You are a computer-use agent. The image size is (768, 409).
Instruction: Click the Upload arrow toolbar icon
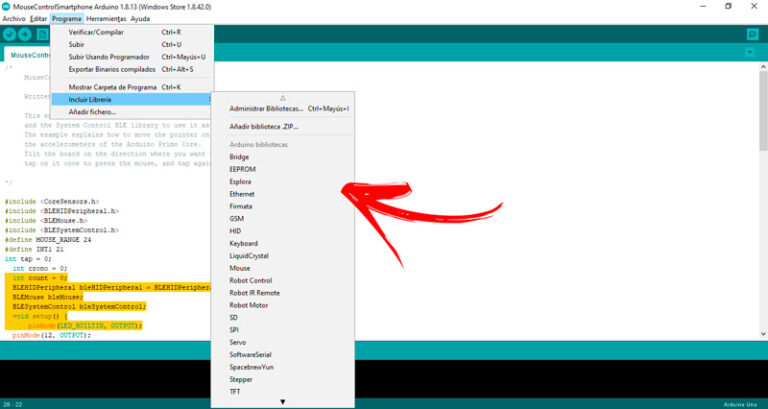pyautogui.click(x=25, y=34)
